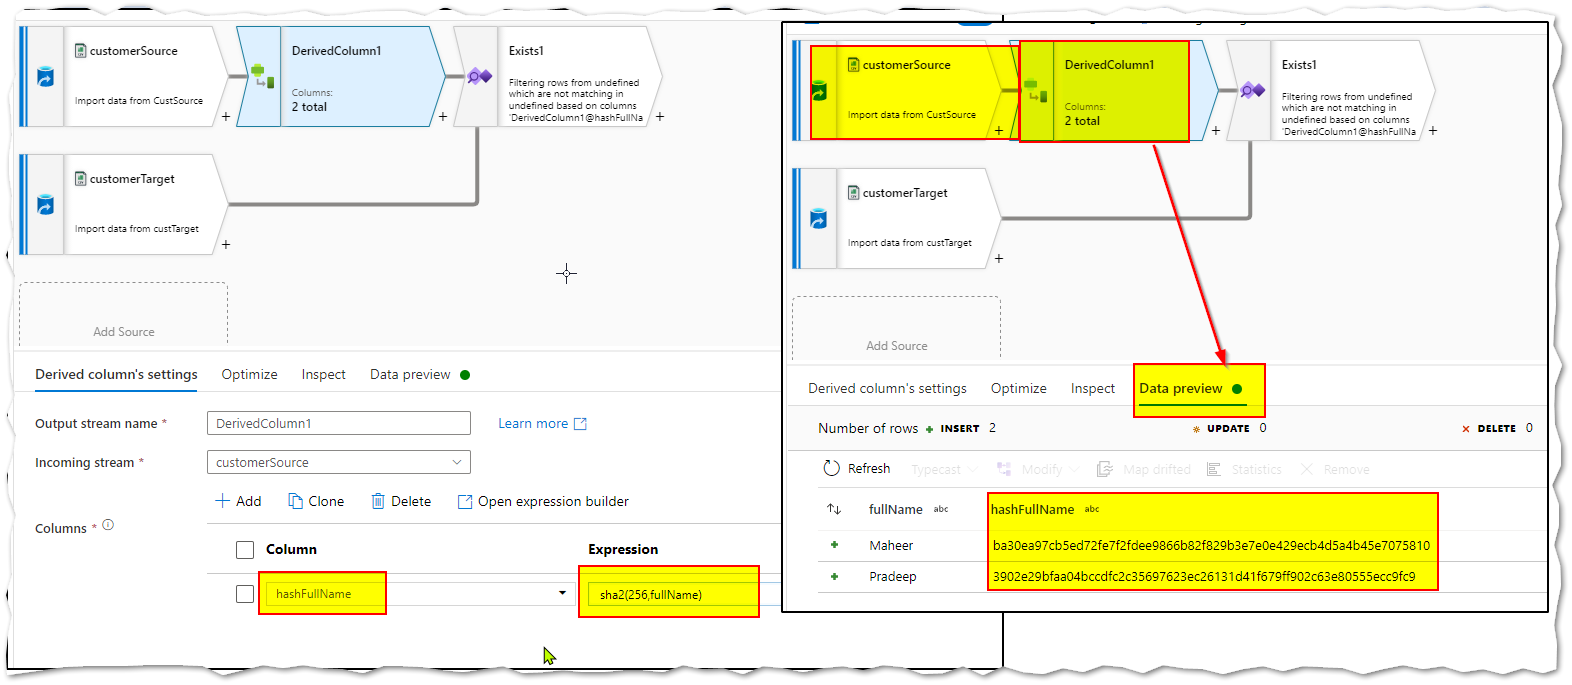The width and height of the screenshot is (1572, 685).
Task: Click Add Source in right panel
Action: pos(896,346)
